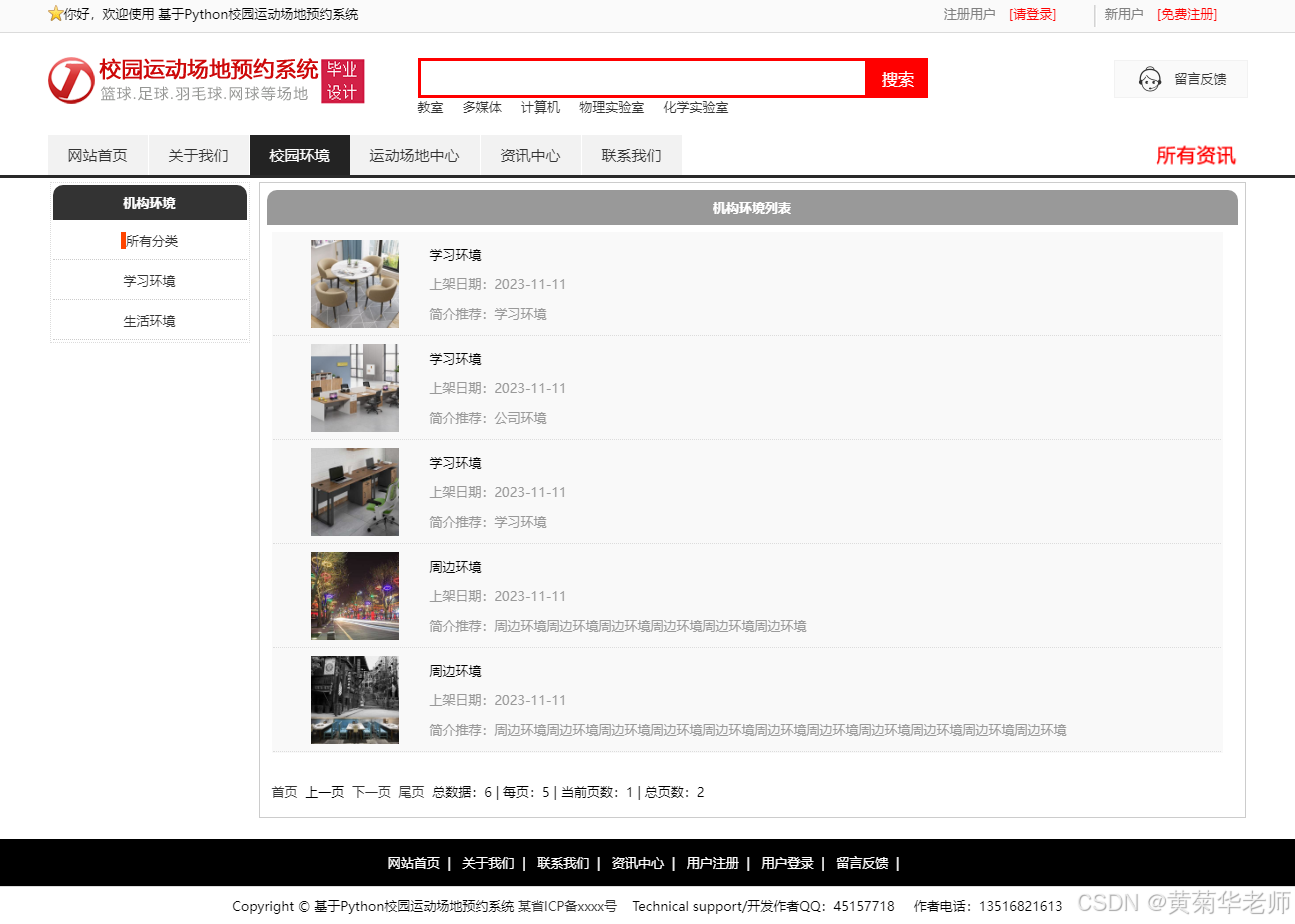Open 用户注册 link in the footer
The image size is (1295, 924).
point(712,862)
